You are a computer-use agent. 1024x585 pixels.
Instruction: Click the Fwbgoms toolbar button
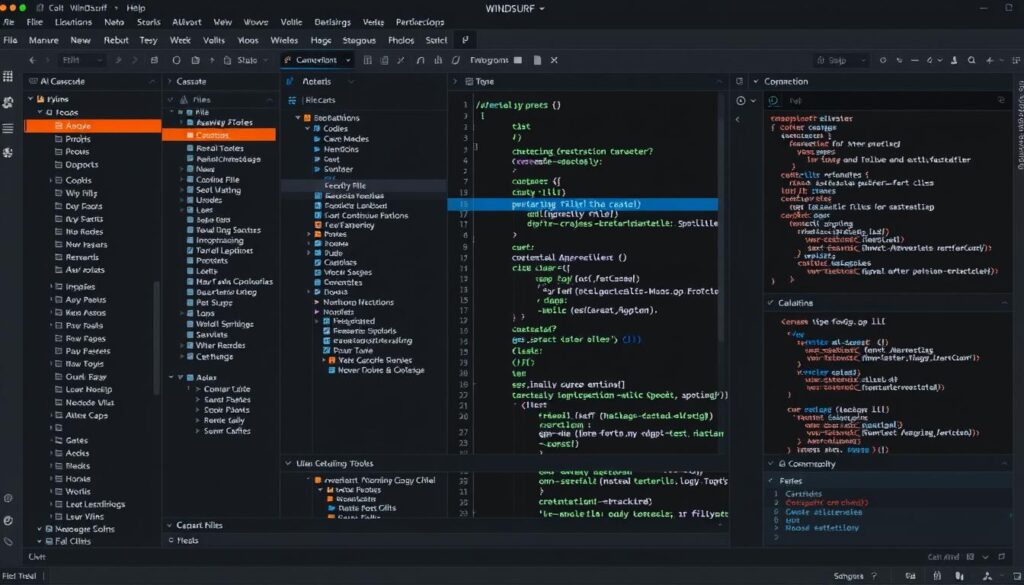pos(489,60)
